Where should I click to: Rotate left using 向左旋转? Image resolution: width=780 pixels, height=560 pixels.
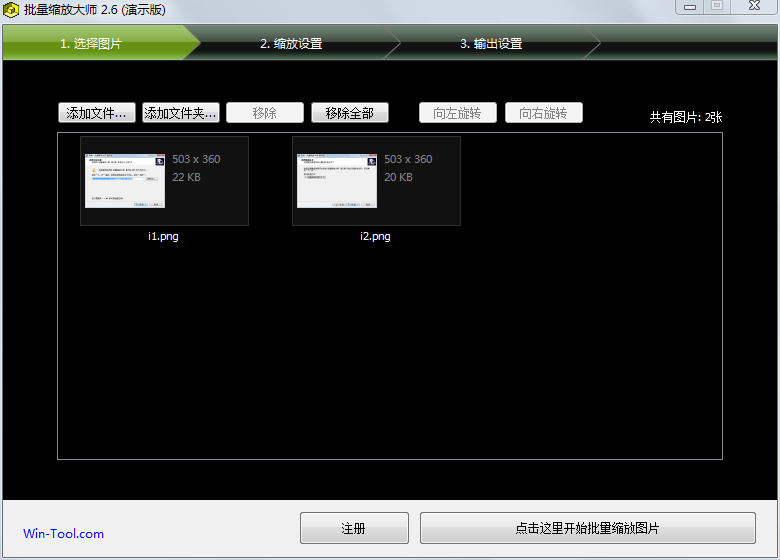(458, 113)
